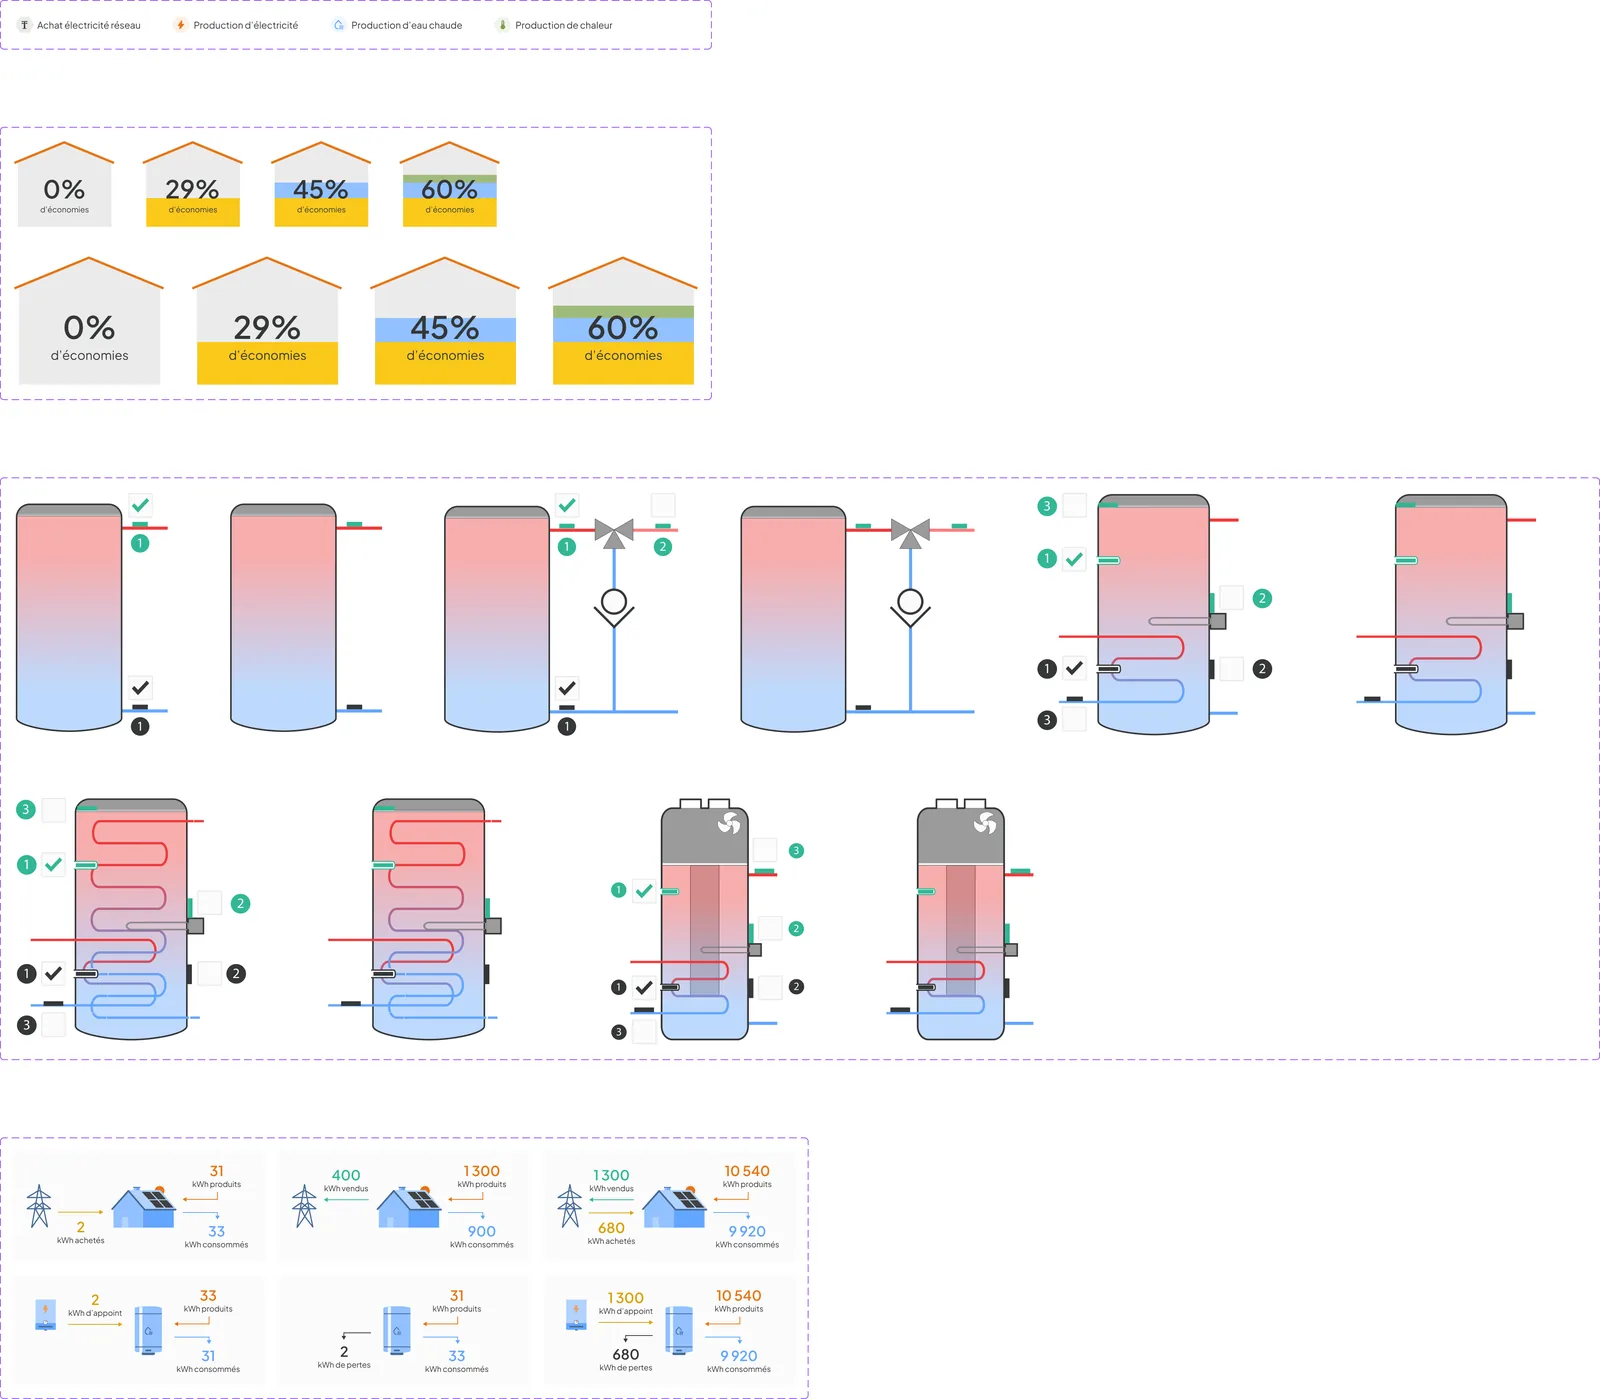1600x1399 pixels.
Task: Click fan icon on heat pump tank with checkboxes
Action: 729,823
